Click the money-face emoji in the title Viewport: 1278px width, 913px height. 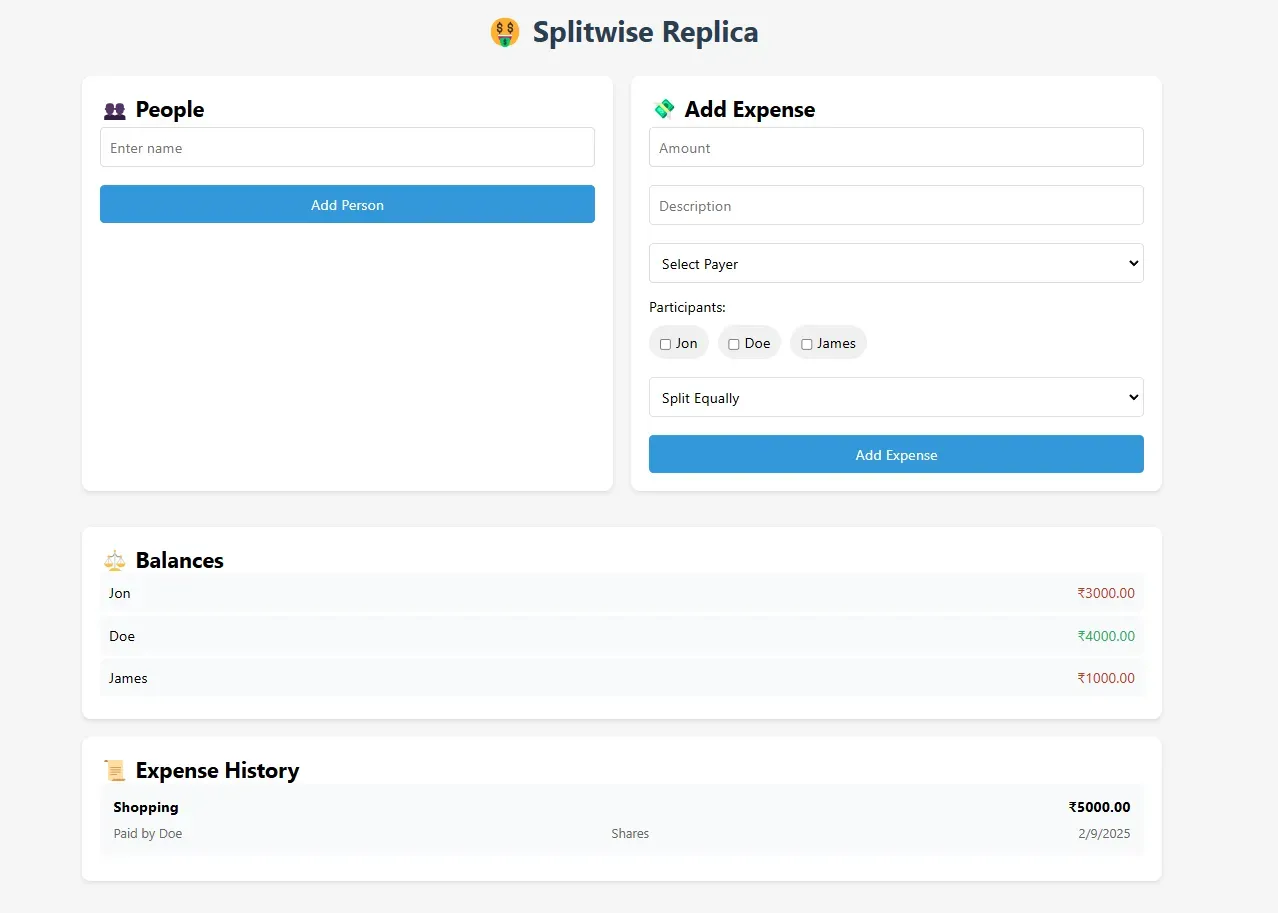(x=505, y=33)
